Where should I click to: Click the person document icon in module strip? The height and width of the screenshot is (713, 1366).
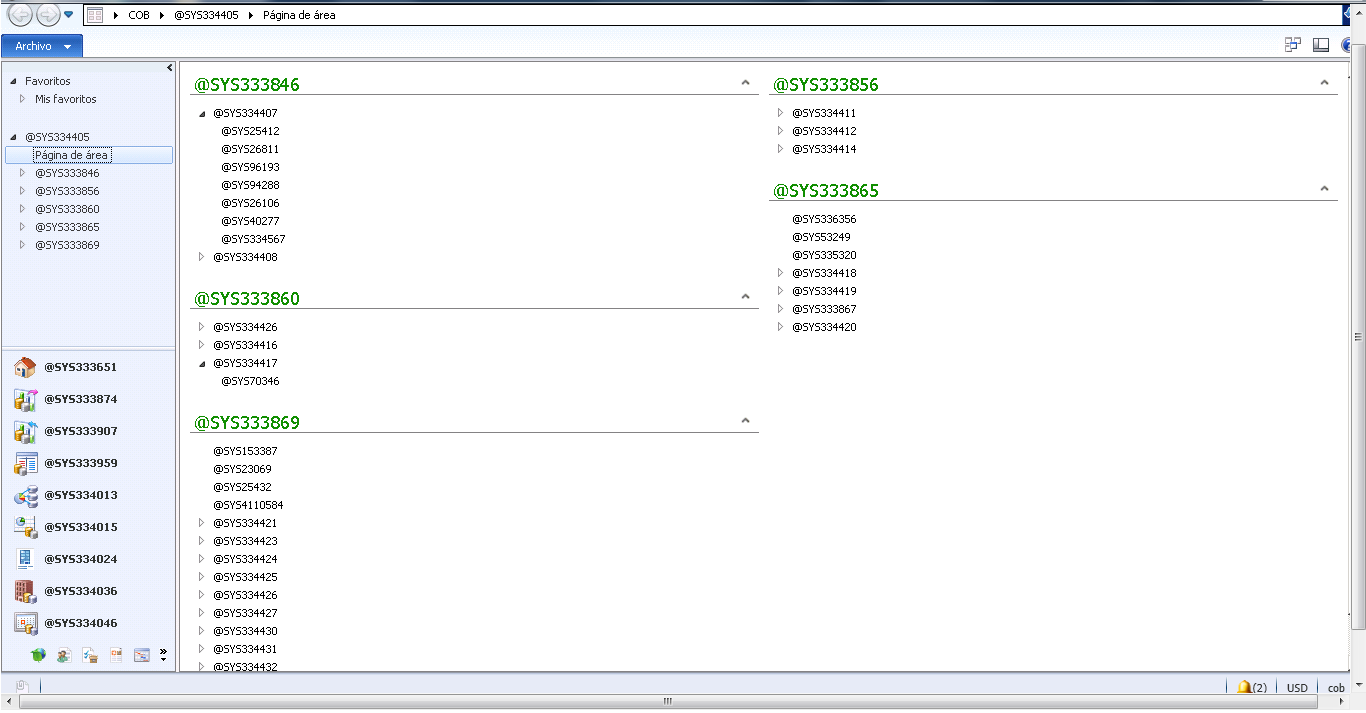(64, 655)
